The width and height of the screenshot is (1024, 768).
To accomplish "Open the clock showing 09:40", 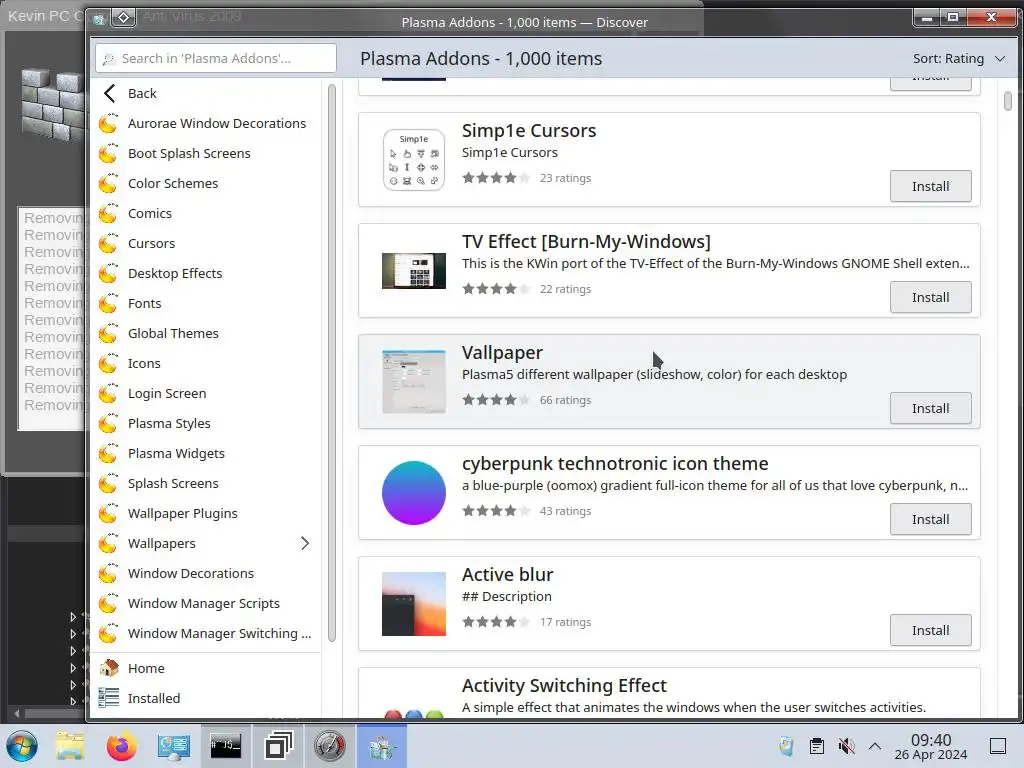I will (931, 746).
